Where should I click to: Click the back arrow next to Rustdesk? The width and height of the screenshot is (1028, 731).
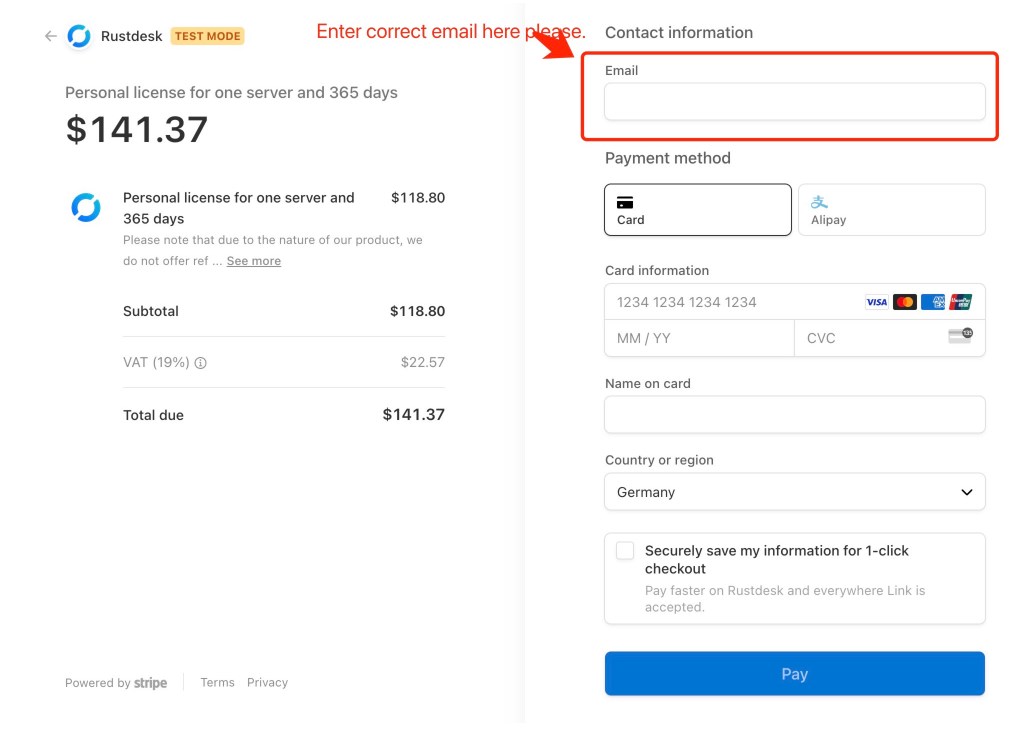point(50,36)
